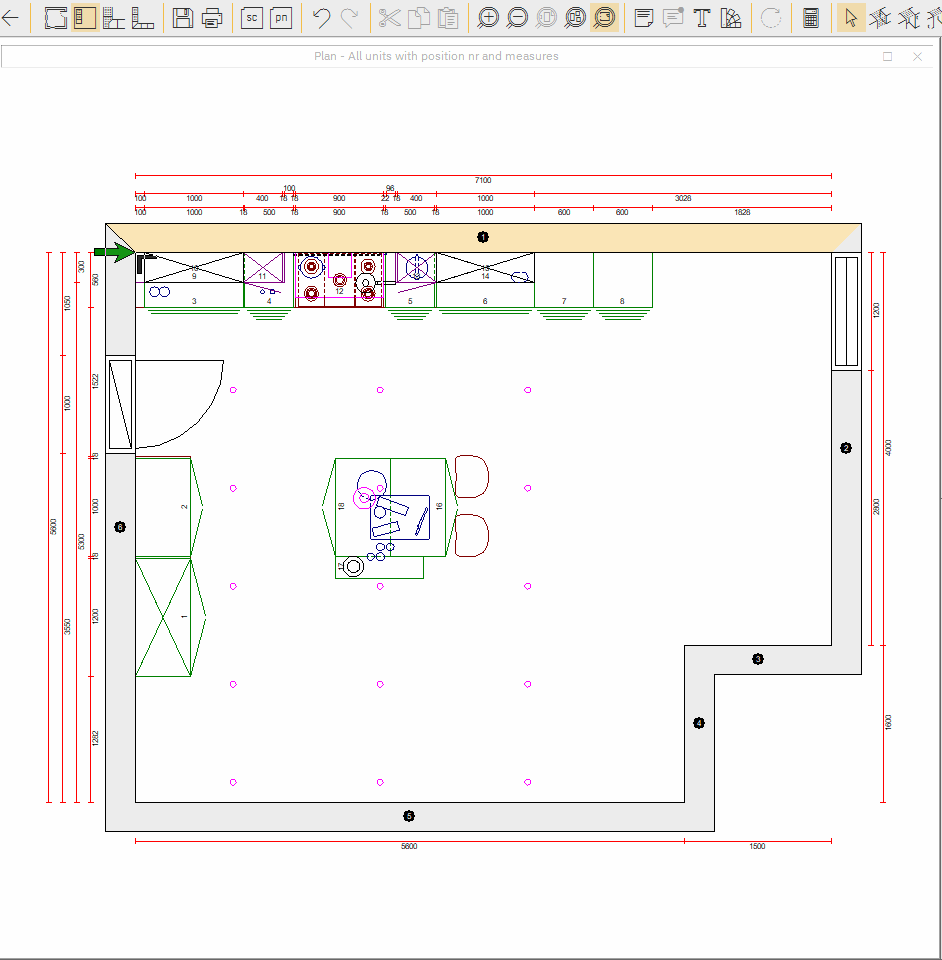Open the Calculator icon
This screenshot has height=960, width=942.
click(x=811, y=17)
